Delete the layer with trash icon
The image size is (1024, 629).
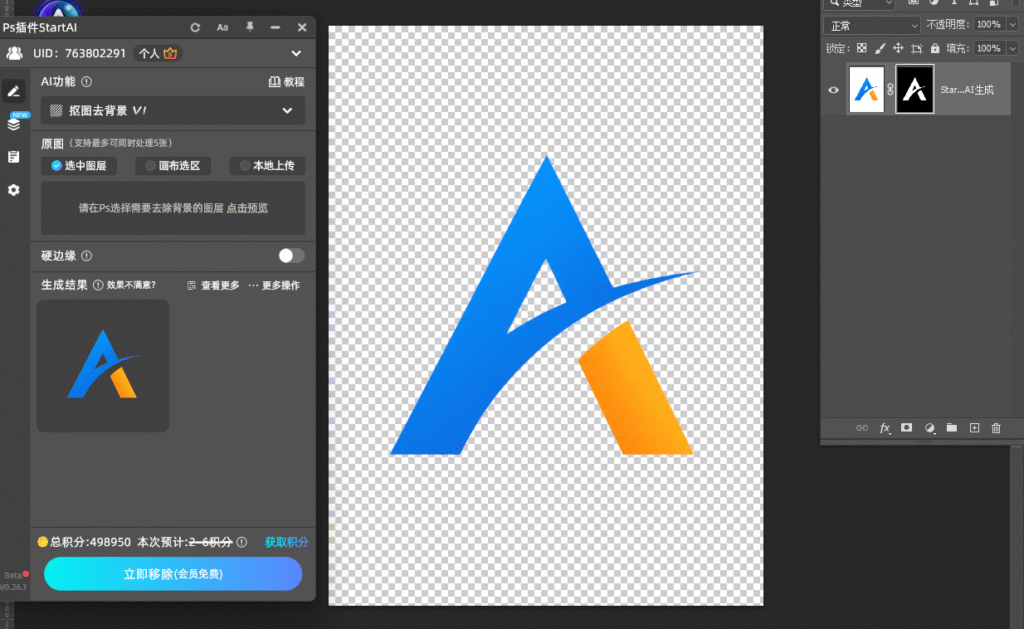(996, 428)
